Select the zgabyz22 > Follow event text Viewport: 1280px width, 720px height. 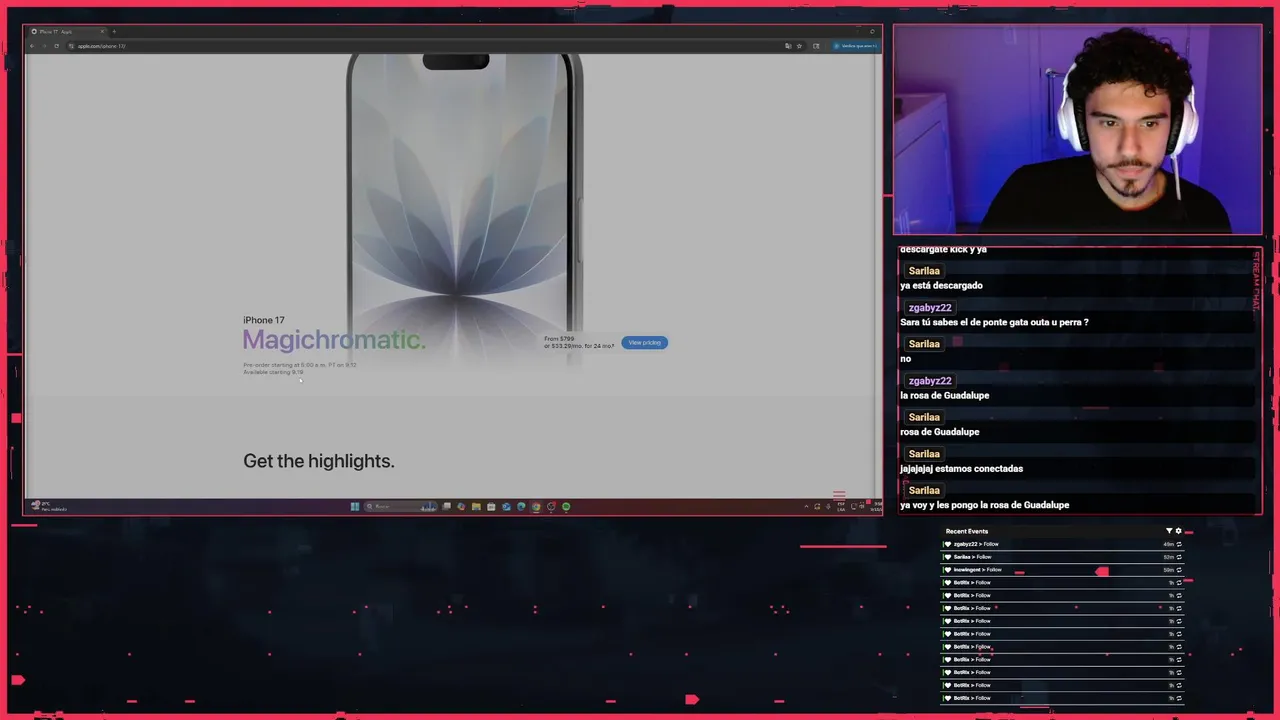click(x=976, y=544)
